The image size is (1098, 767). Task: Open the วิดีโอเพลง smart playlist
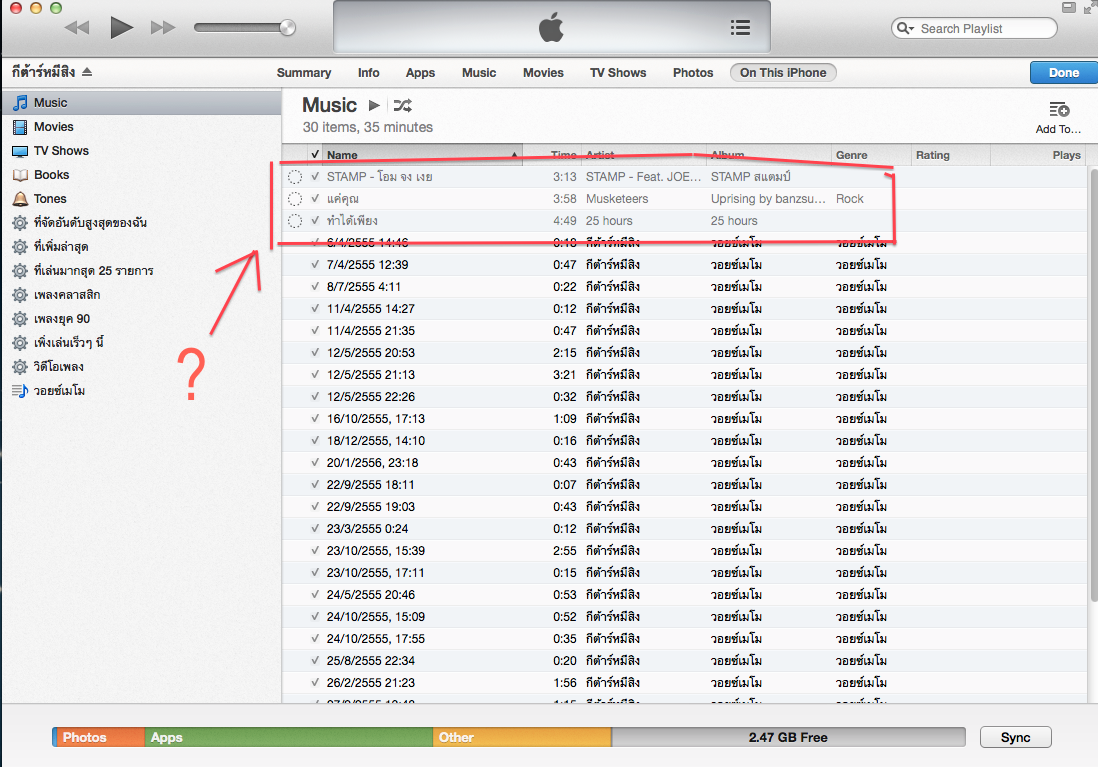click(141, 366)
